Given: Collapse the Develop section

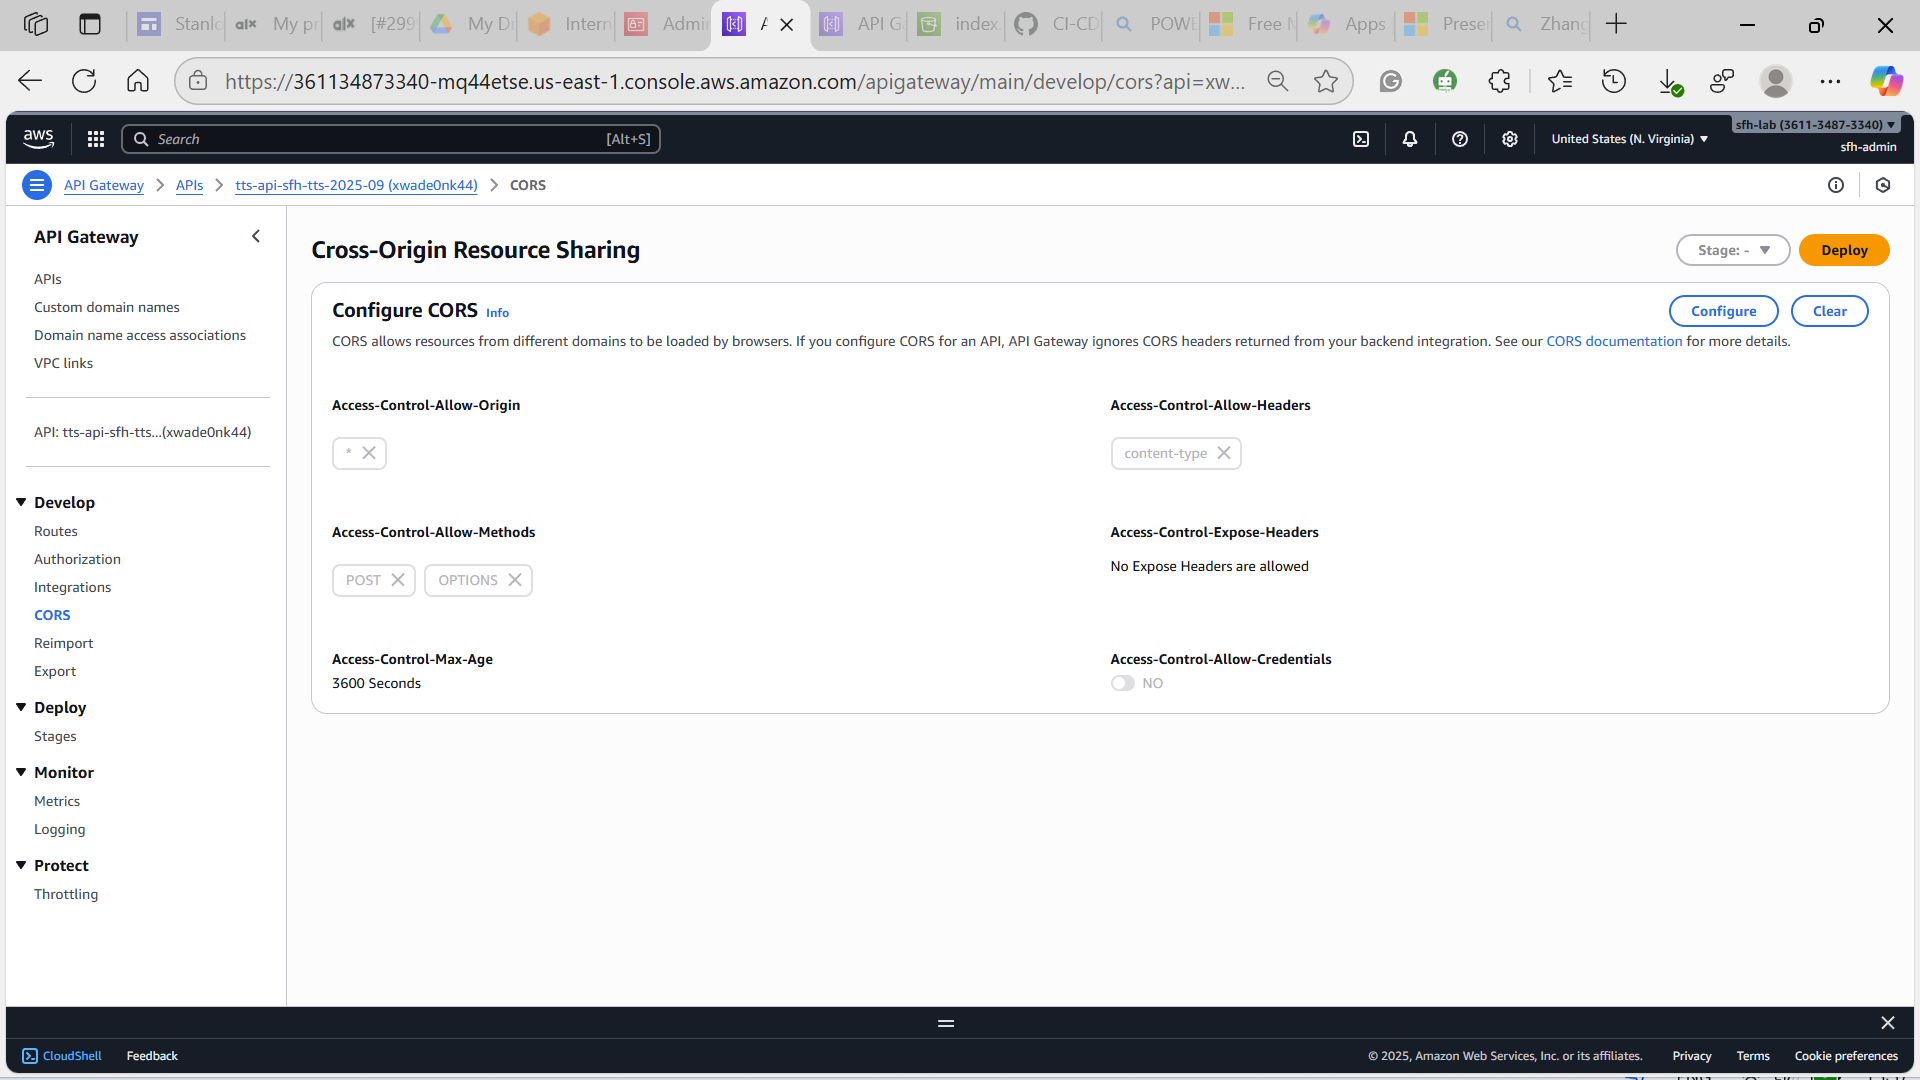Looking at the screenshot, I should click(21, 502).
